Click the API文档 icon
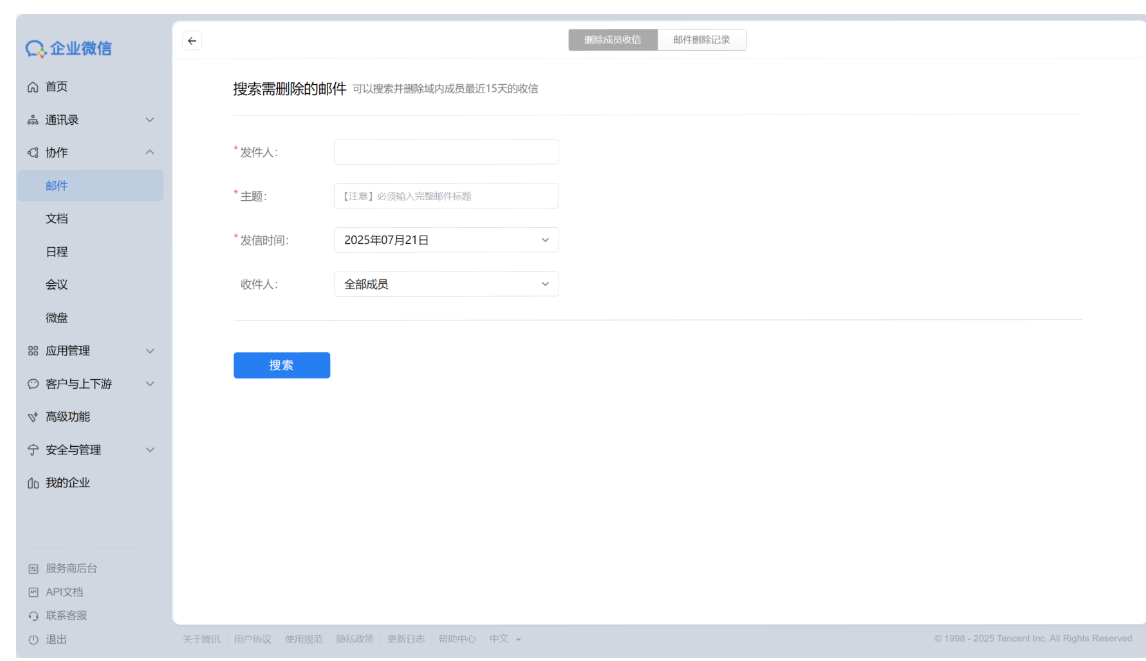This screenshot has width=1146, height=661. point(33,592)
